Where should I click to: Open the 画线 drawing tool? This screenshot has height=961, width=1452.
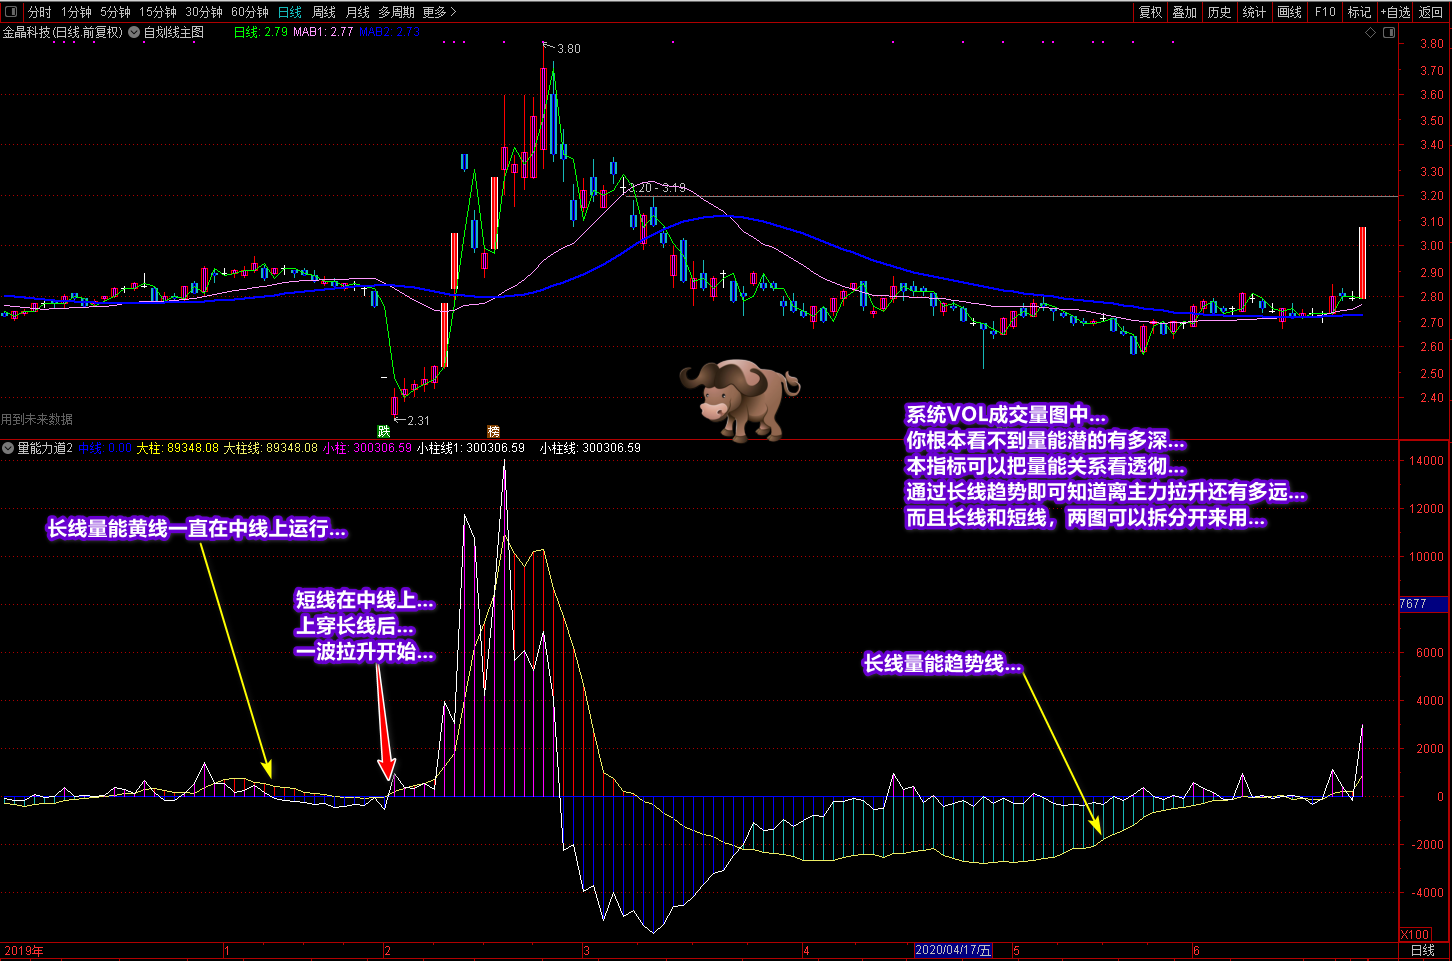tap(1290, 12)
